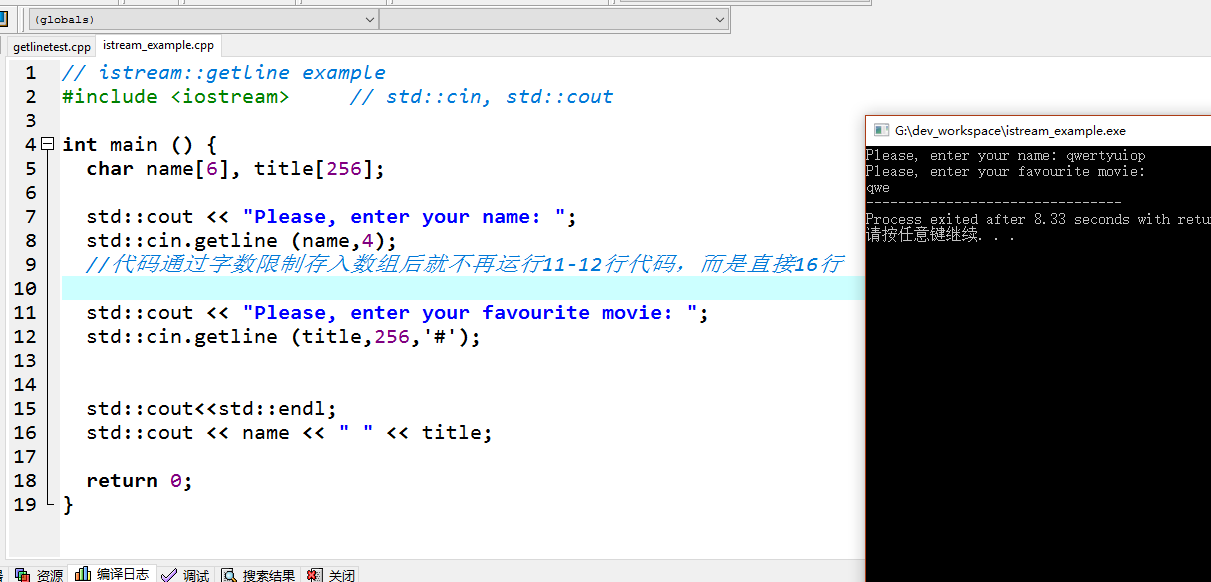
Task: Click the bar chart icon on 编译日志 tab
Action: [x=84, y=574]
